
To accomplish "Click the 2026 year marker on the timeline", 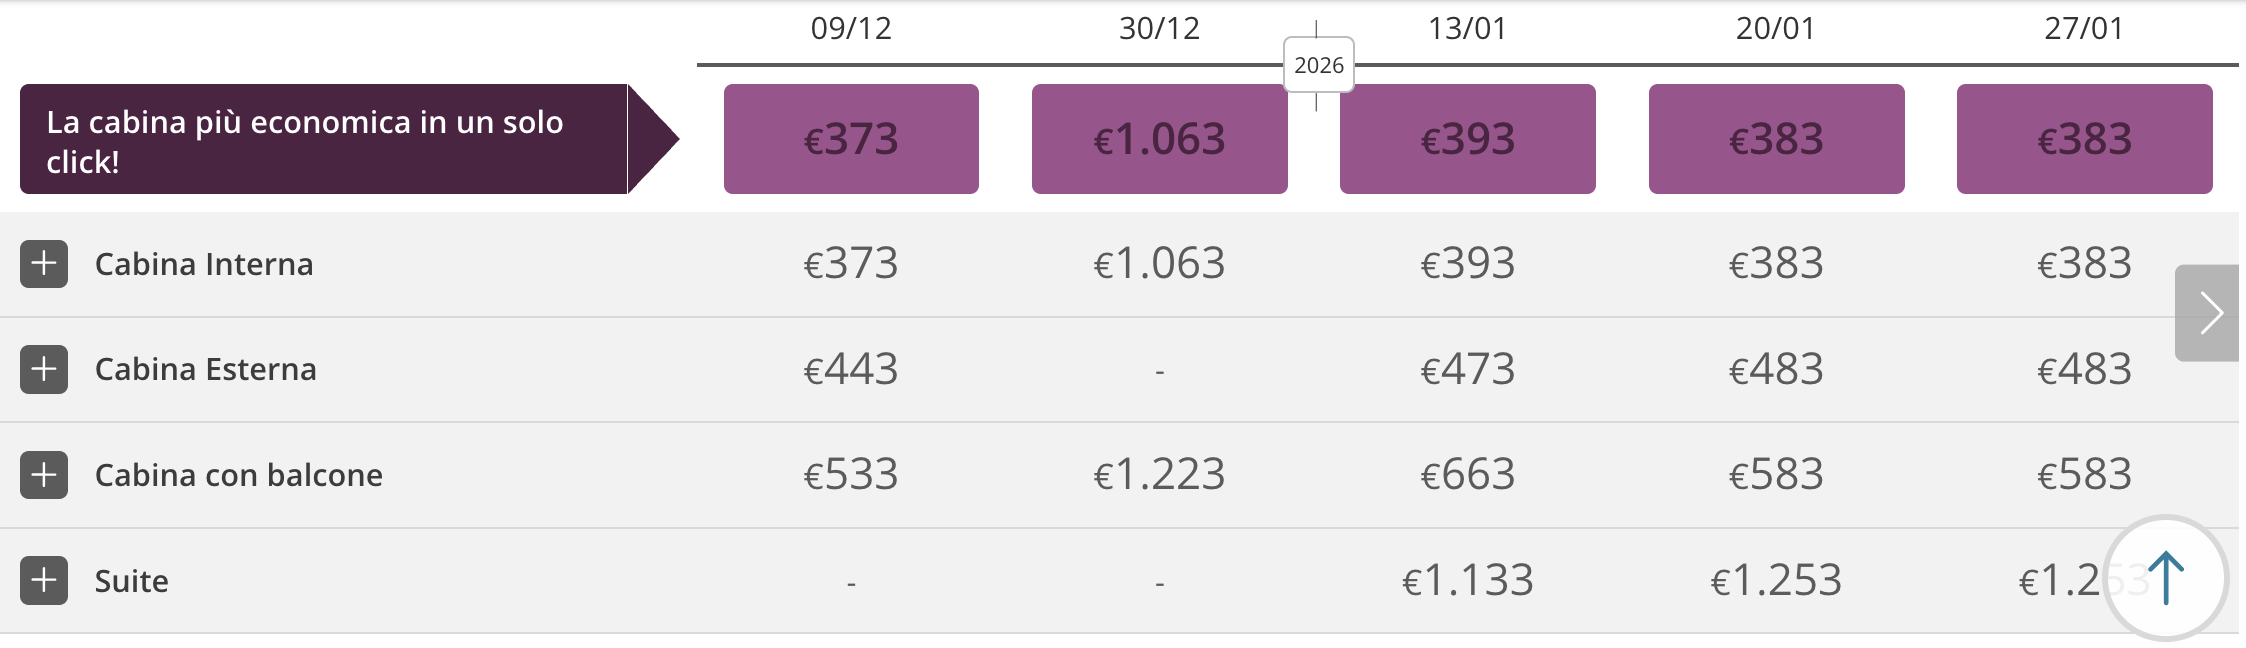I will click(1318, 66).
